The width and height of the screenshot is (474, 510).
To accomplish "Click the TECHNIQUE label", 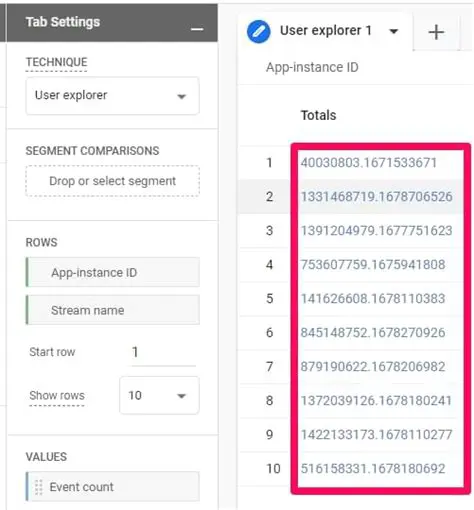I will [x=57, y=62].
